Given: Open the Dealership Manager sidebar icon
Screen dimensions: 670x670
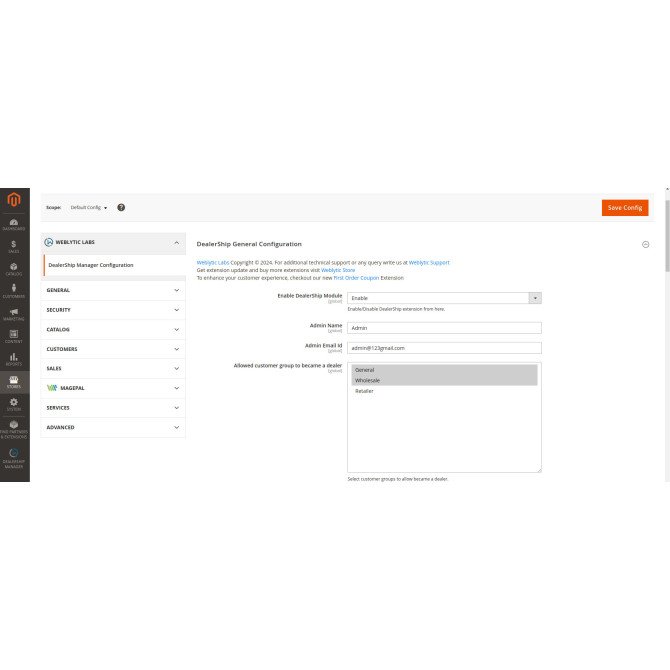Looking at the screenshot, I should click(14, 459).
